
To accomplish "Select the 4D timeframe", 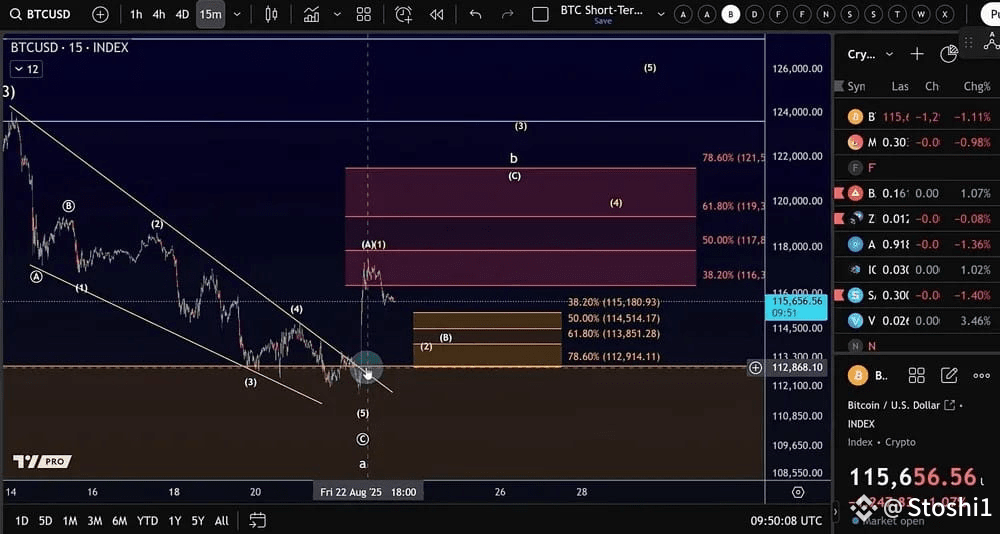I will tap(182, 14).
